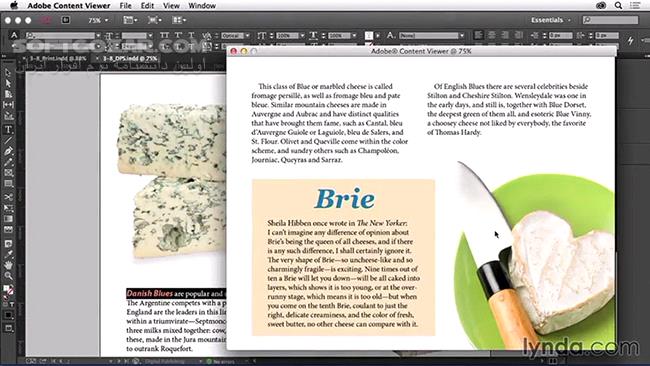Open the Window menu
The image size is (650, 366).
coord(202,6)
